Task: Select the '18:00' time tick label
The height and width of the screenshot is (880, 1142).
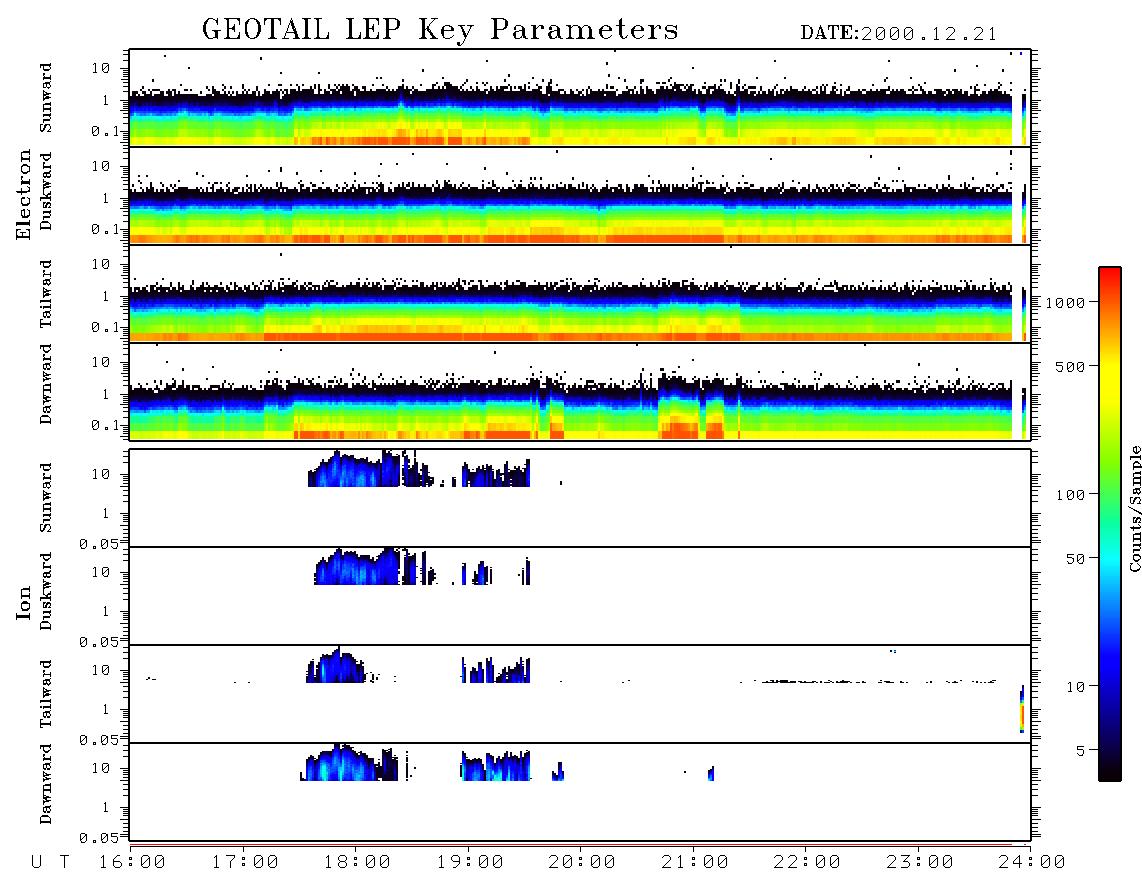Action: [357, 863]
